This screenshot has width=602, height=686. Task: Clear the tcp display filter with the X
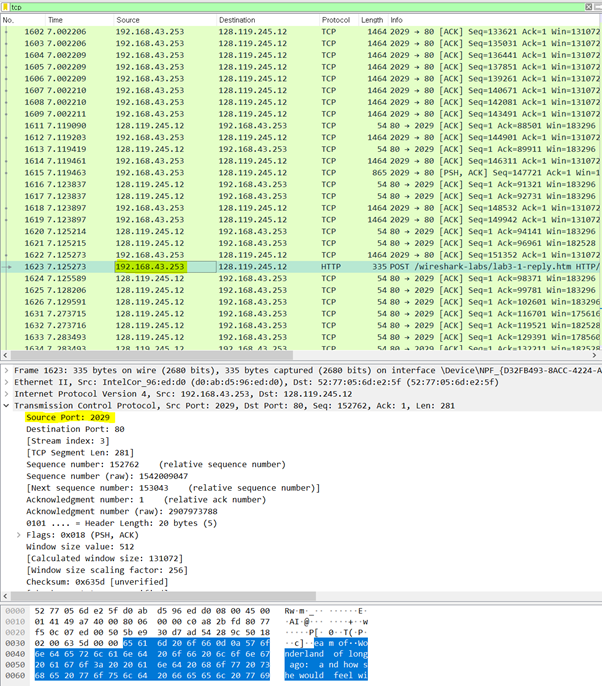tap(588, 7)
